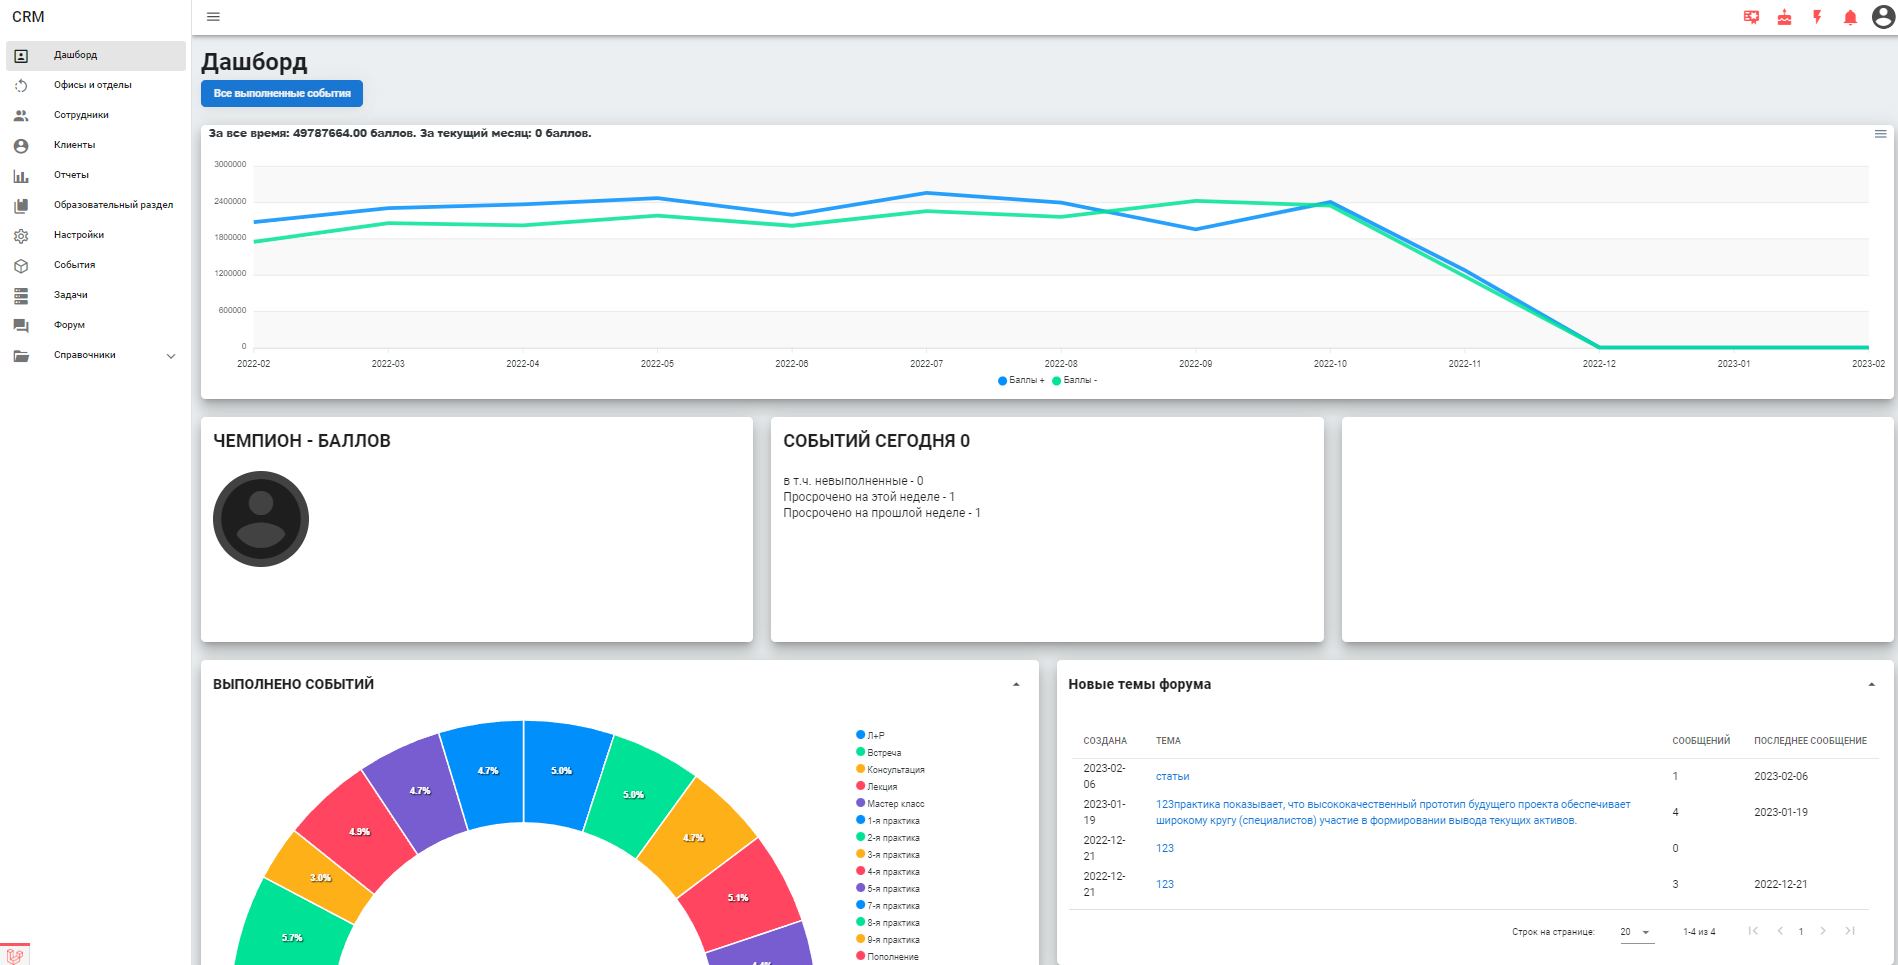Image resolution: width=1898 pixels, height=965 pixels.
Task: Open the user account avatar menu
Action: (1883, 17)
